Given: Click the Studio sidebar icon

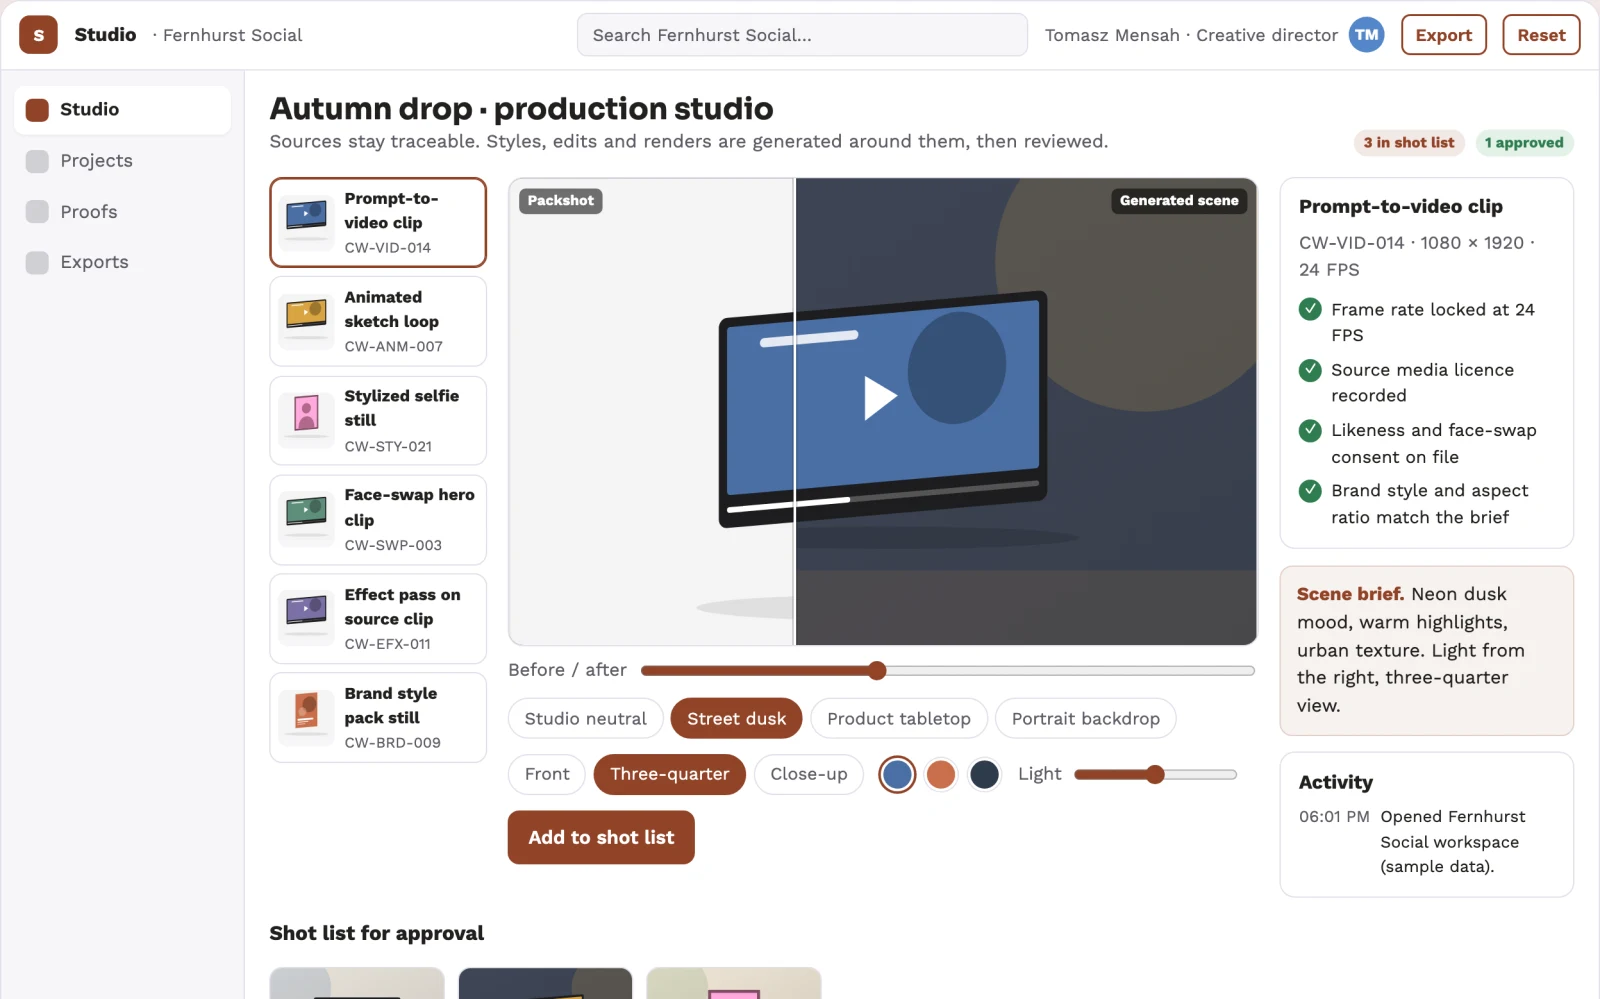Looking at the screenshot, I should 37,110.
